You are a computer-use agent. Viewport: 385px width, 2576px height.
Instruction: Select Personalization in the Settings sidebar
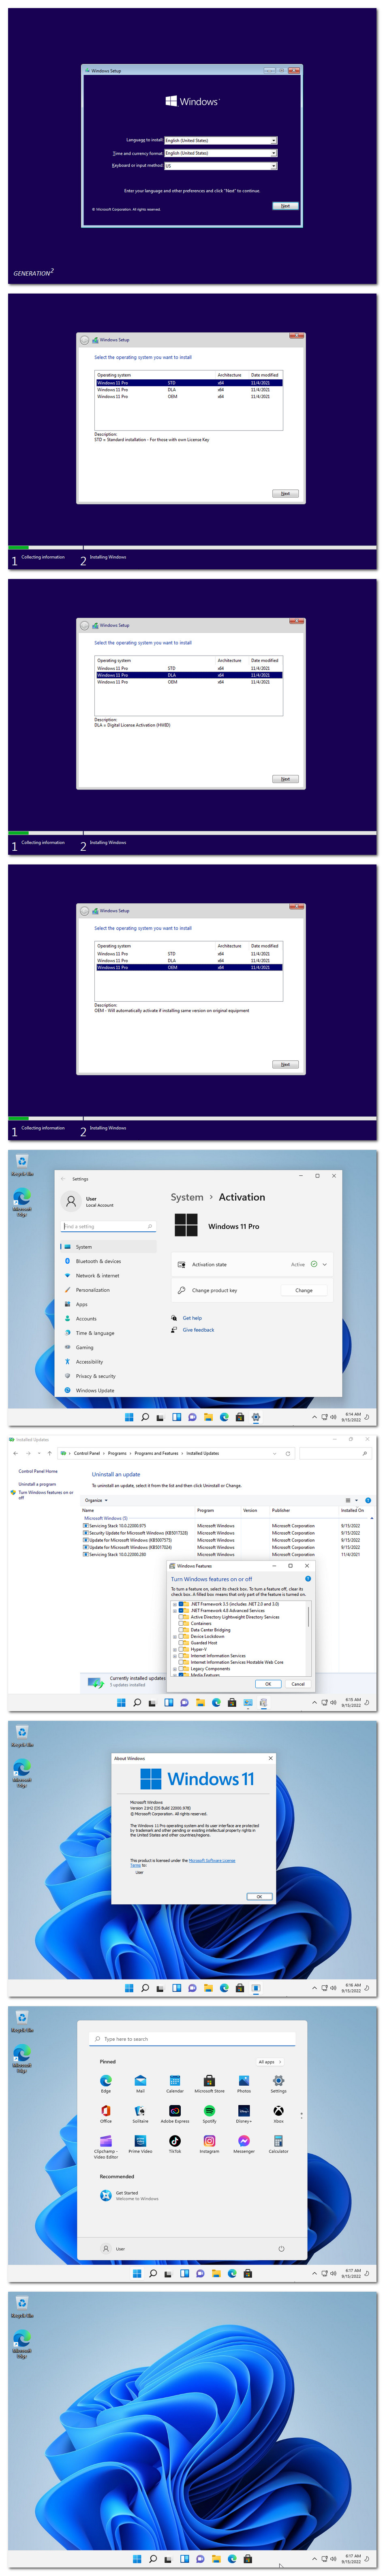93,1290
